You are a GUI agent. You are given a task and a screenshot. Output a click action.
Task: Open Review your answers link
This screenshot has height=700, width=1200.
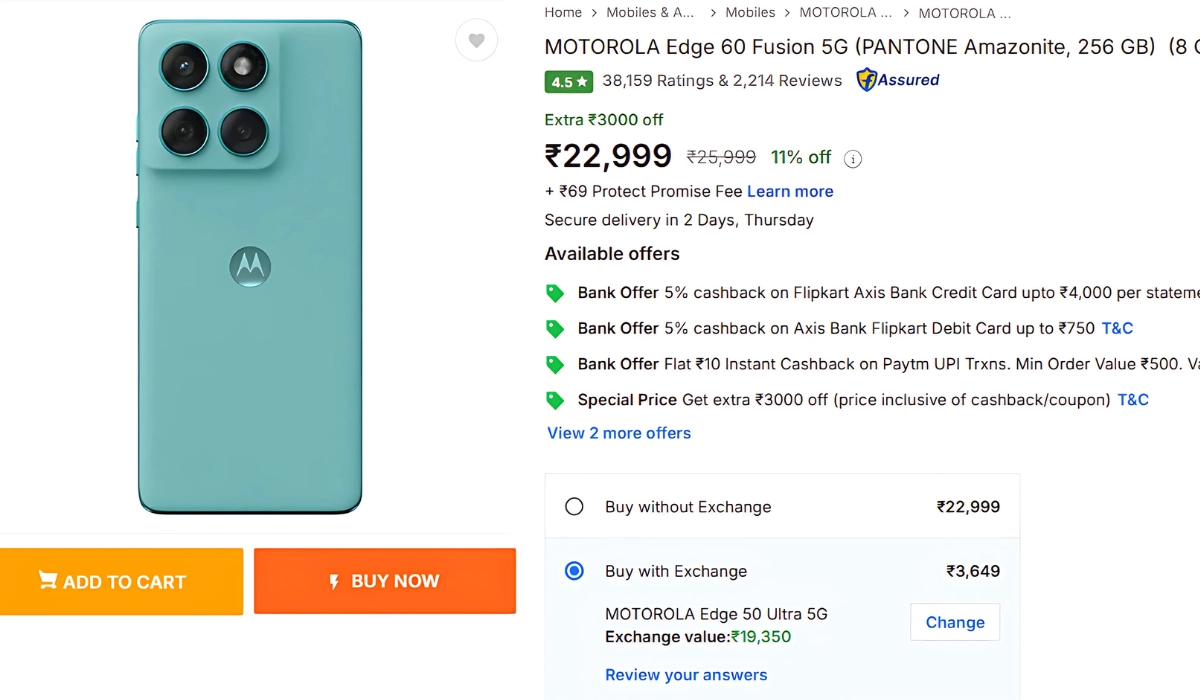click(x=686, y=675)
